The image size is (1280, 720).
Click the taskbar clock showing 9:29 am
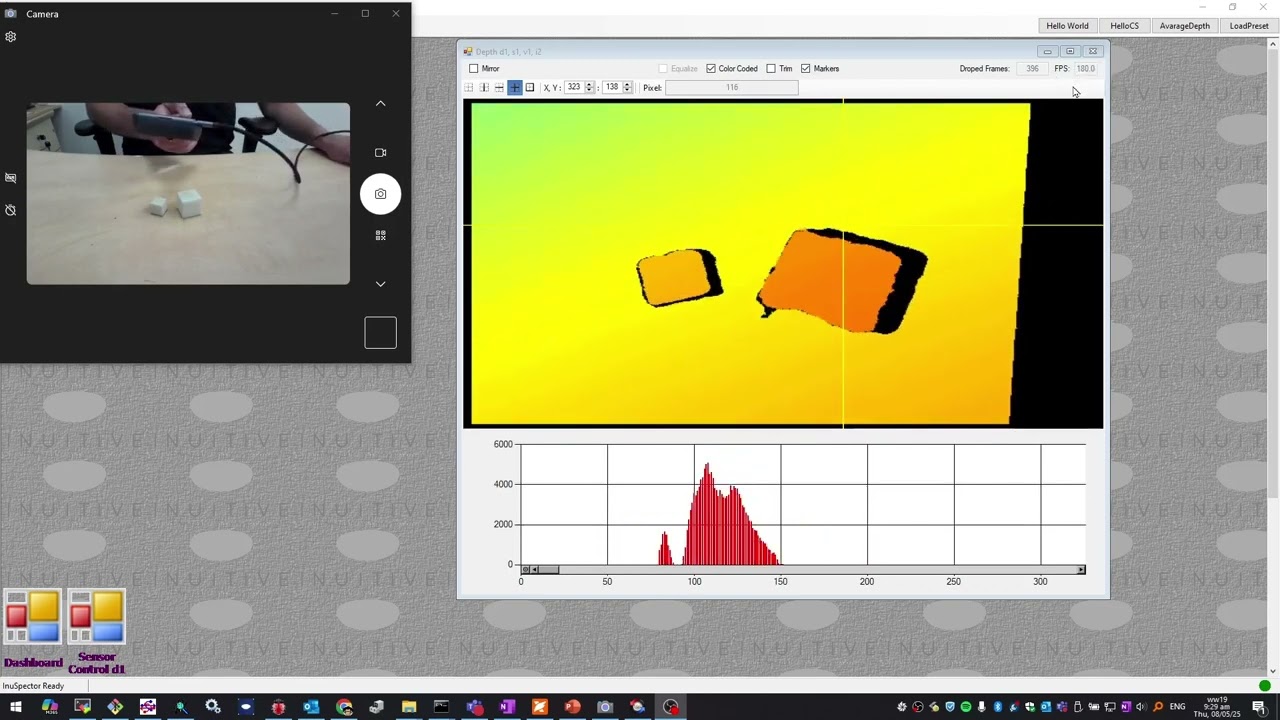coord(1217,707)
